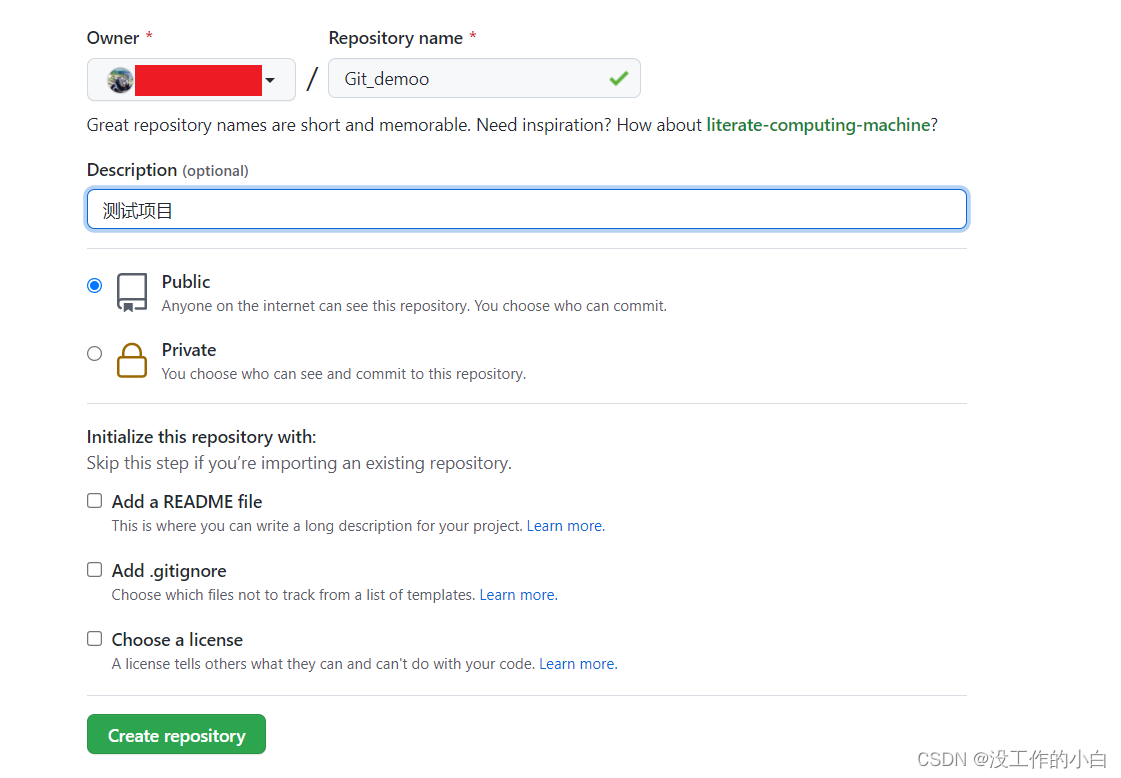
Task: Click the Add a README file label
Action: [187, 502]
